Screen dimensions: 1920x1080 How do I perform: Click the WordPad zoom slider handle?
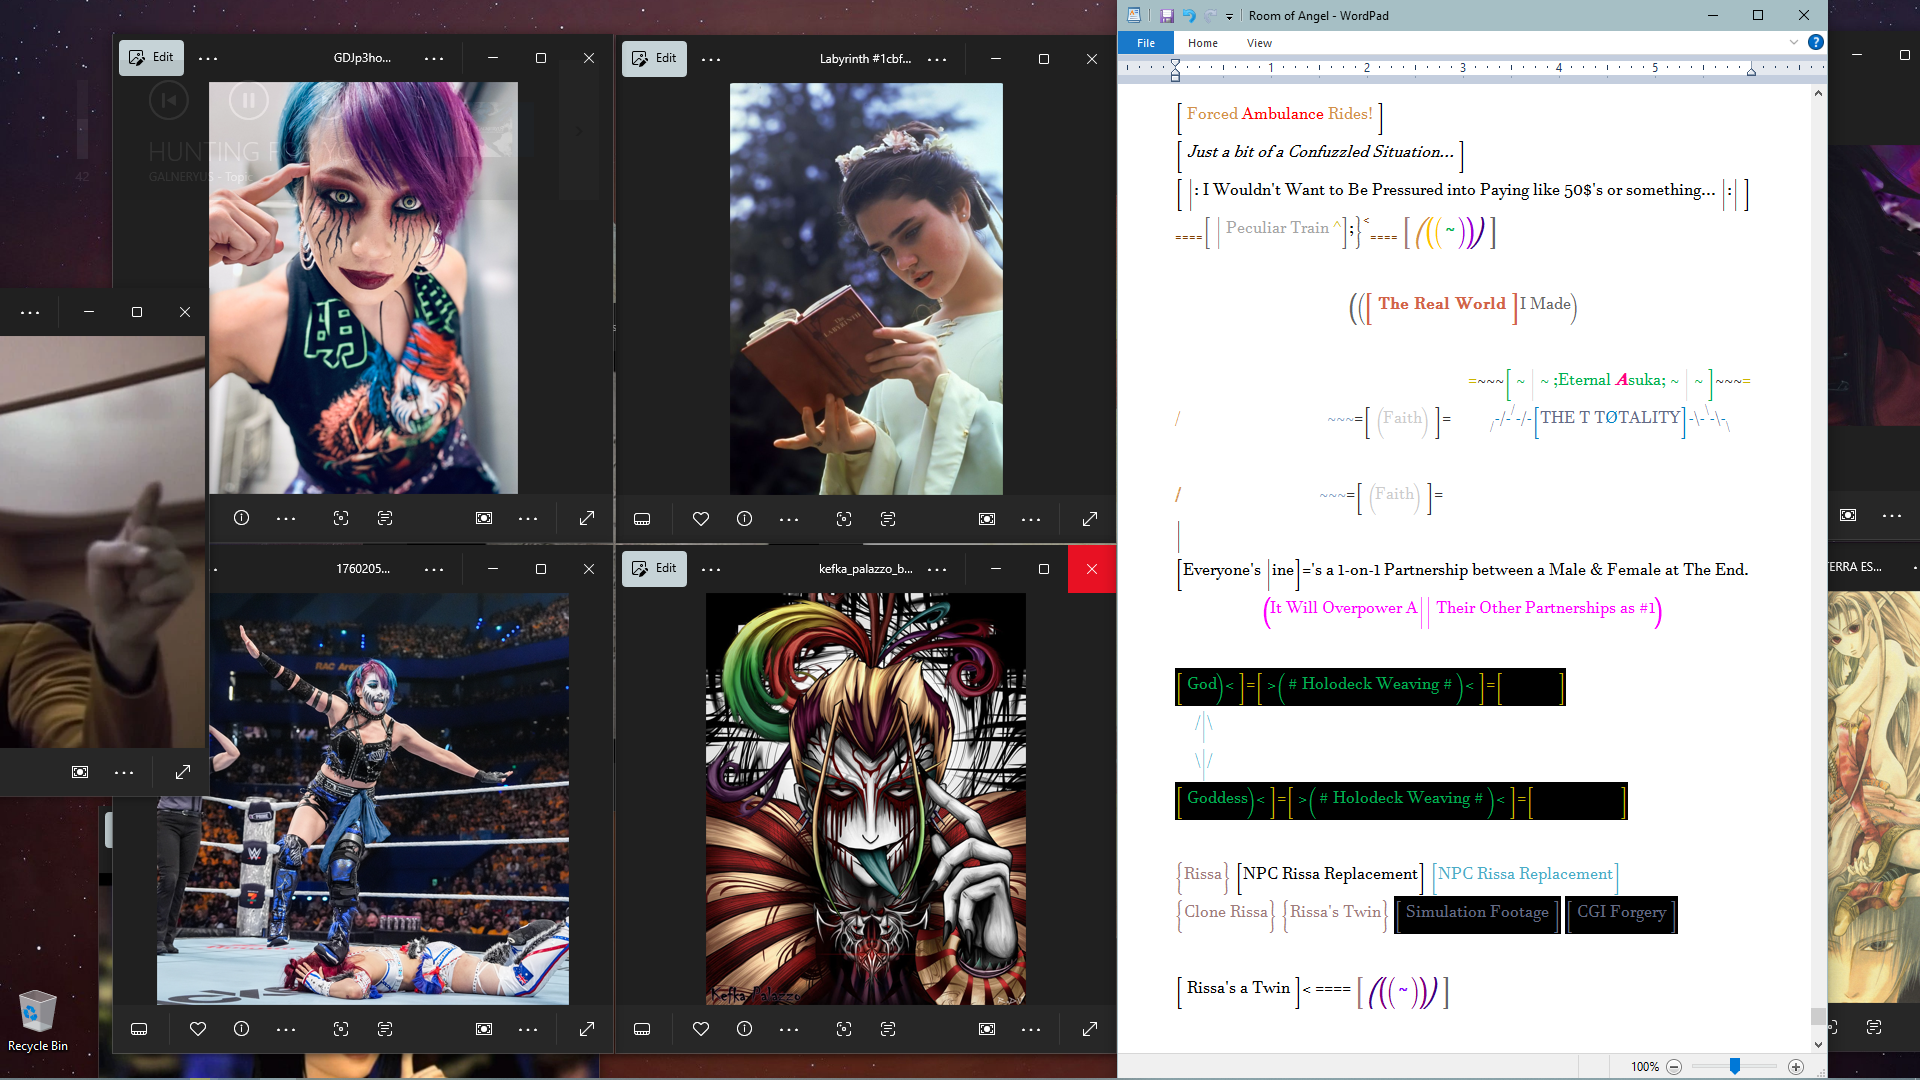tap(1735, 1067)
